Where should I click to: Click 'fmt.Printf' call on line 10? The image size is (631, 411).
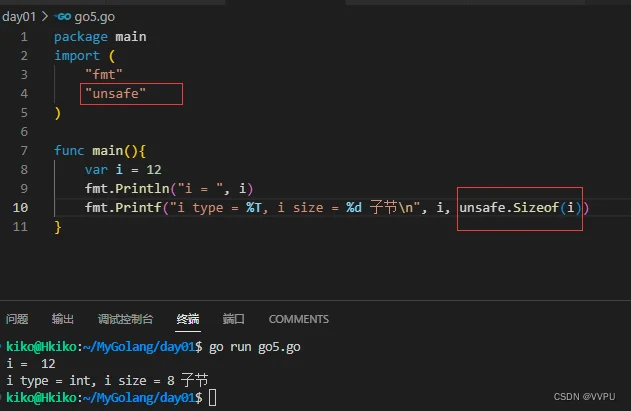123,207
